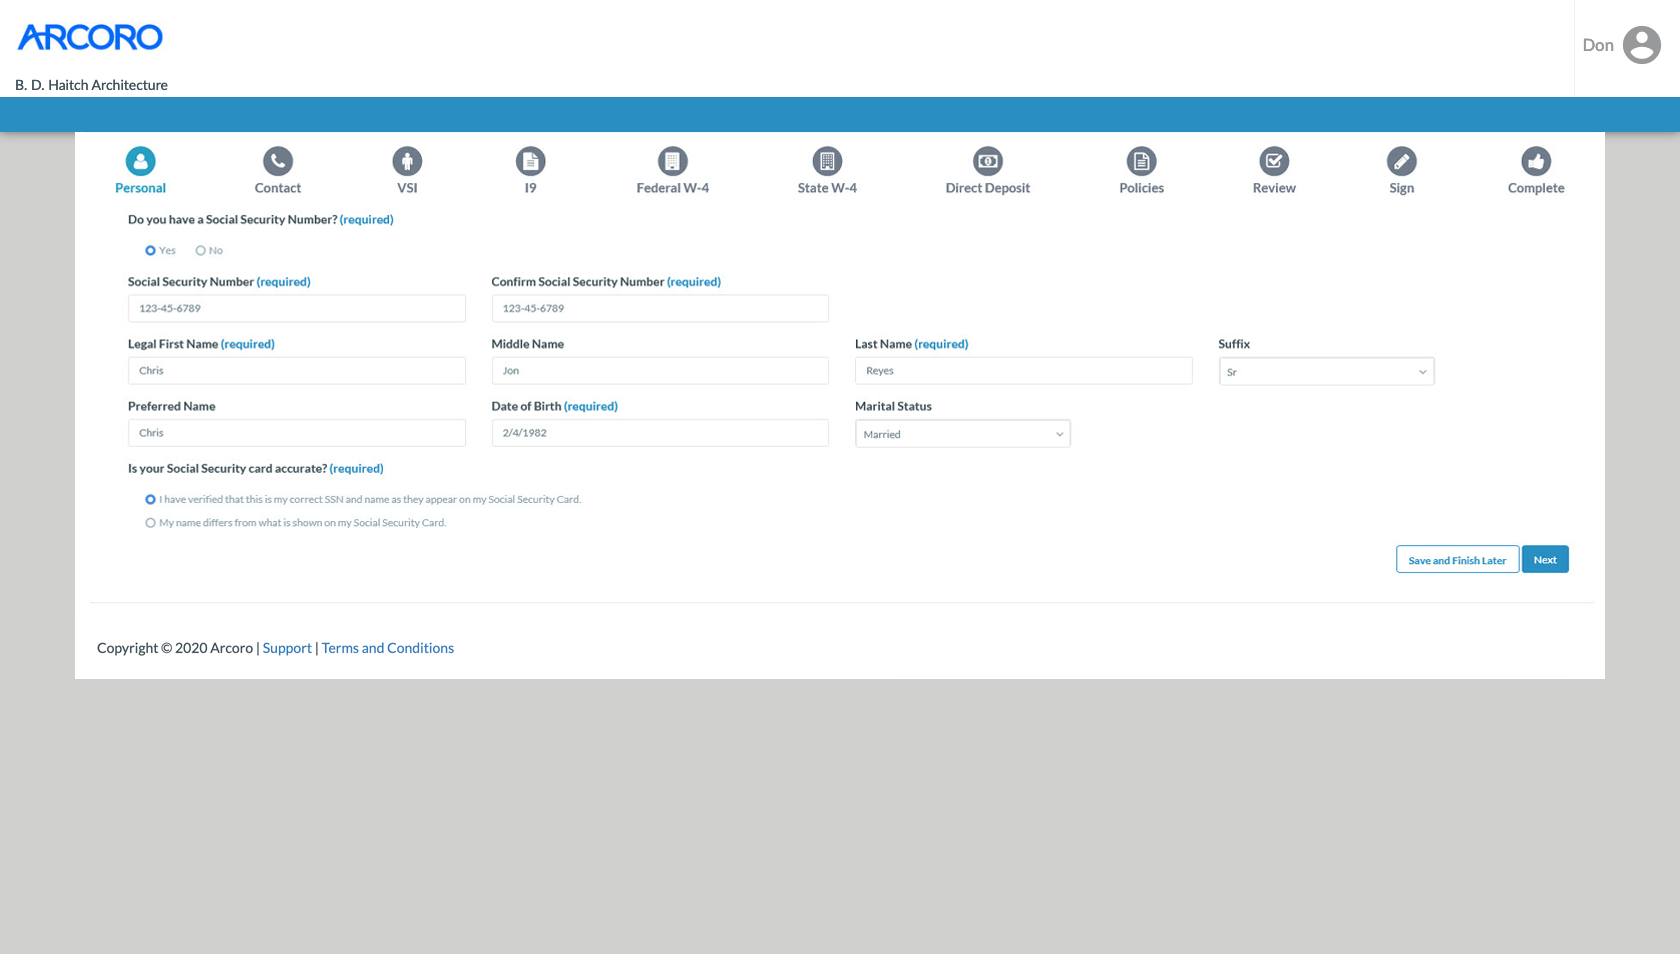Viewport: 1680px width, 954px height.
Task: Select the I9 document icon
Action: click(530, 161)
